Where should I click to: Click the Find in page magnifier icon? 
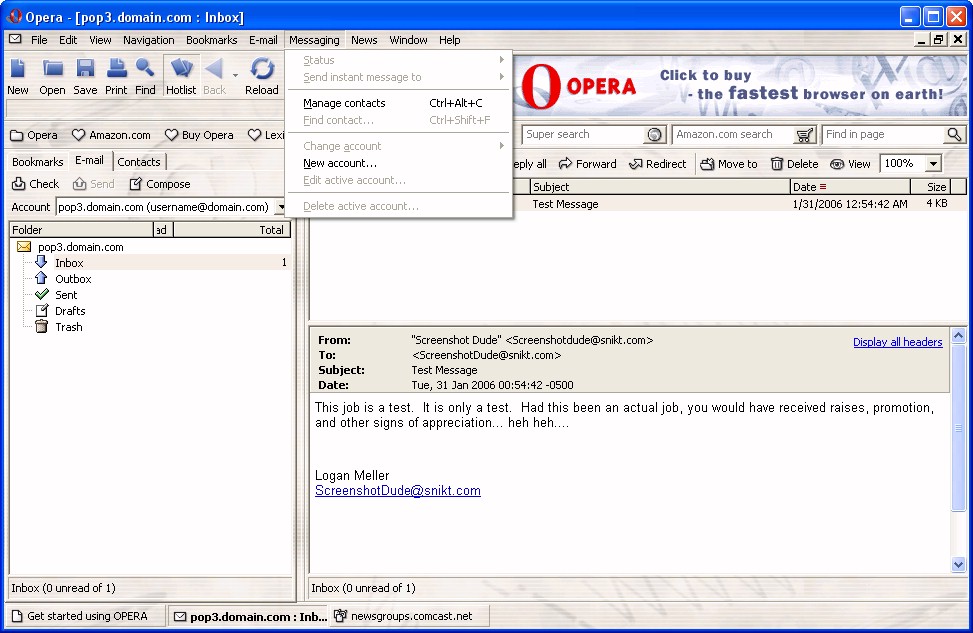pyautogui.click(x=954, y=134)
